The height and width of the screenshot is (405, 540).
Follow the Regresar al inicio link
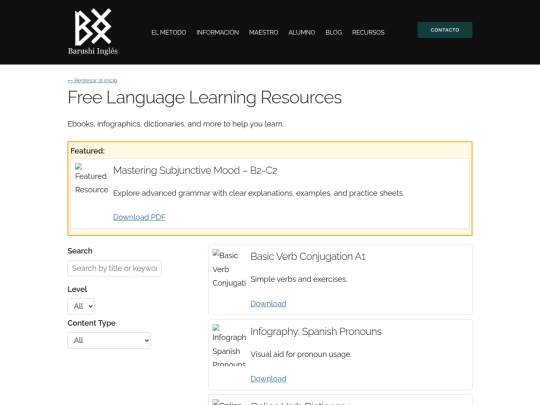[92, 80]
